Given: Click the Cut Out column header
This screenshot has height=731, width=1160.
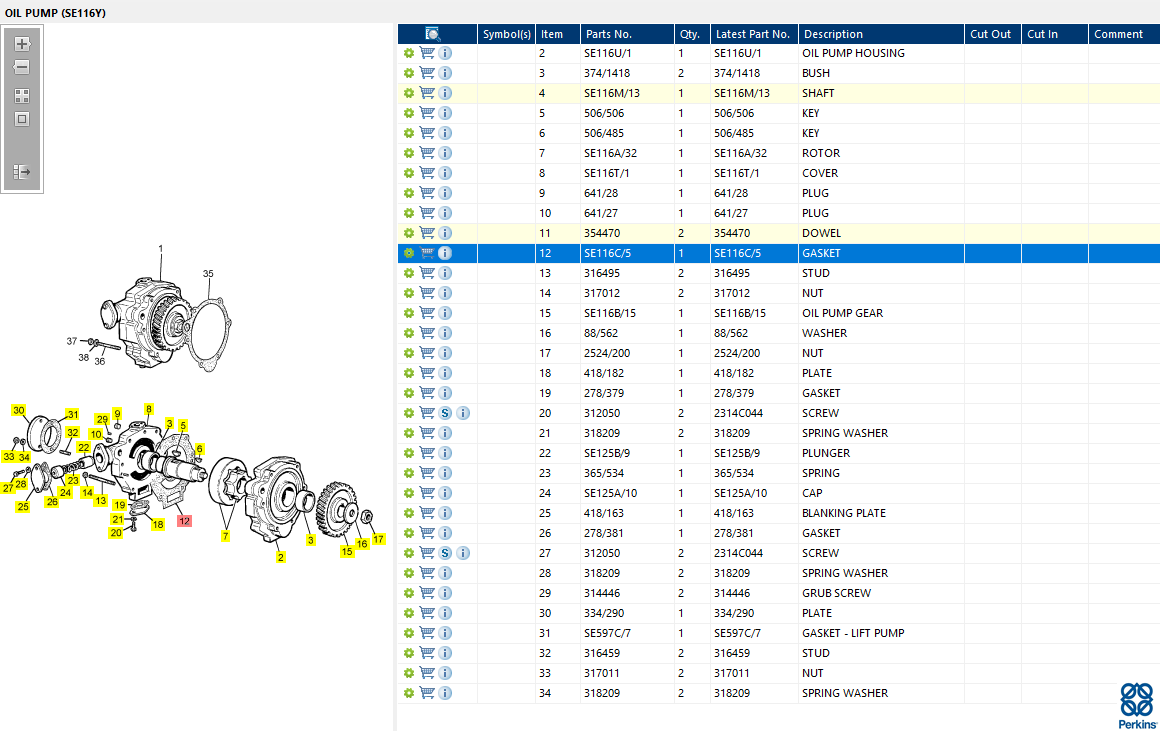Looking at the screenshot, I should tap(993, 34).
